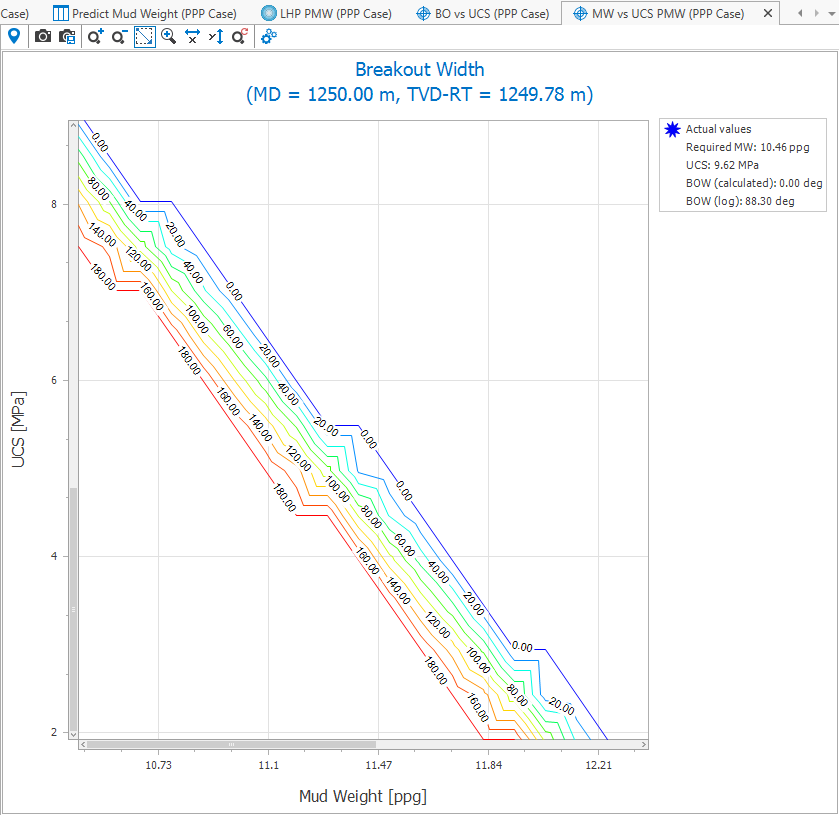Select the magnifier zoom tool
This screenshot has height=815, width=839.
168,36
